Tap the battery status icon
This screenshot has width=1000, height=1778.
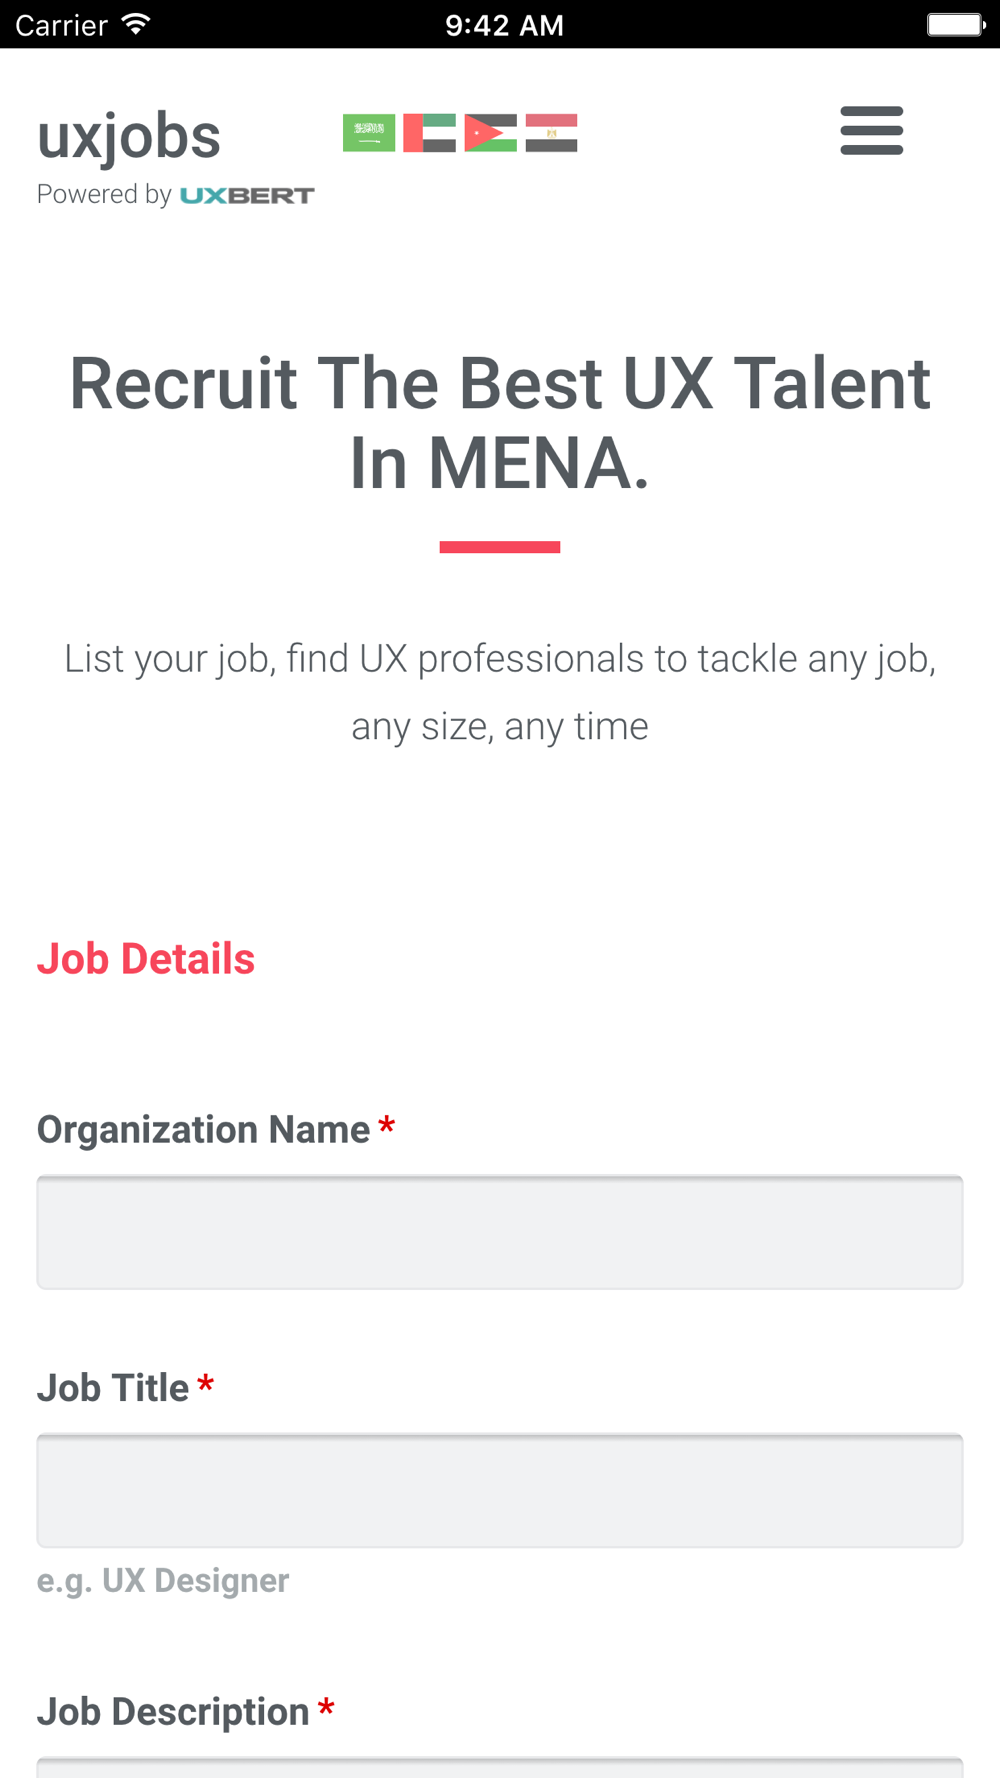point(956,24)
